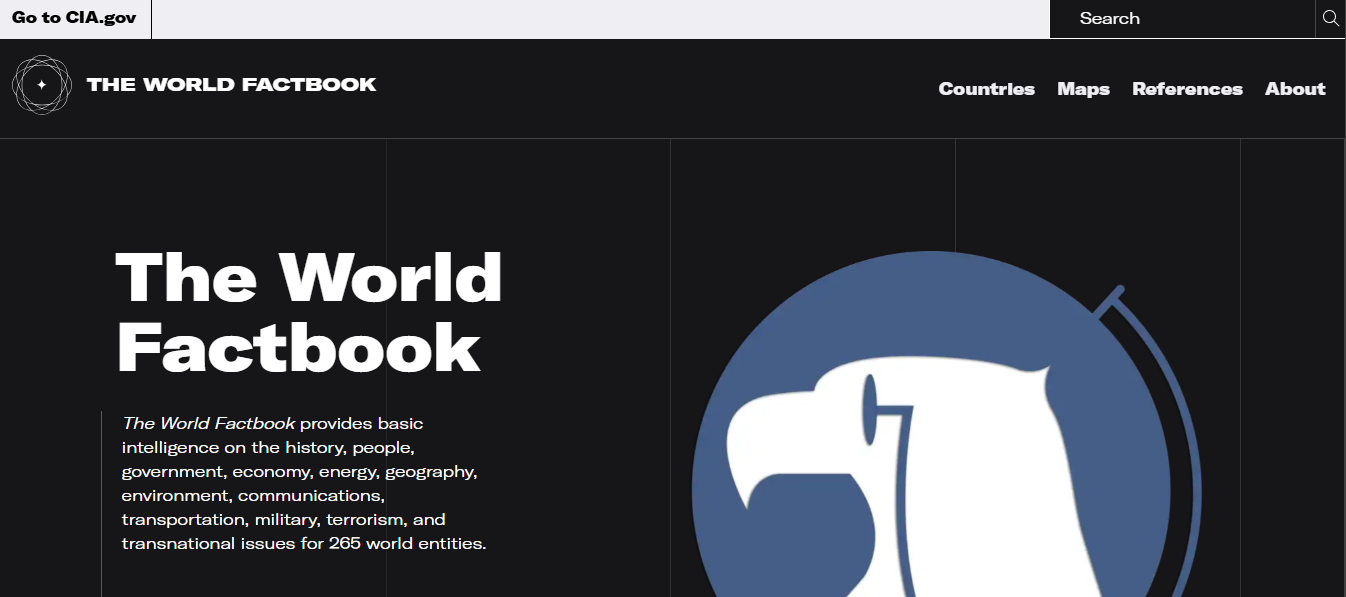Open the Countries menu

(986, 89)
